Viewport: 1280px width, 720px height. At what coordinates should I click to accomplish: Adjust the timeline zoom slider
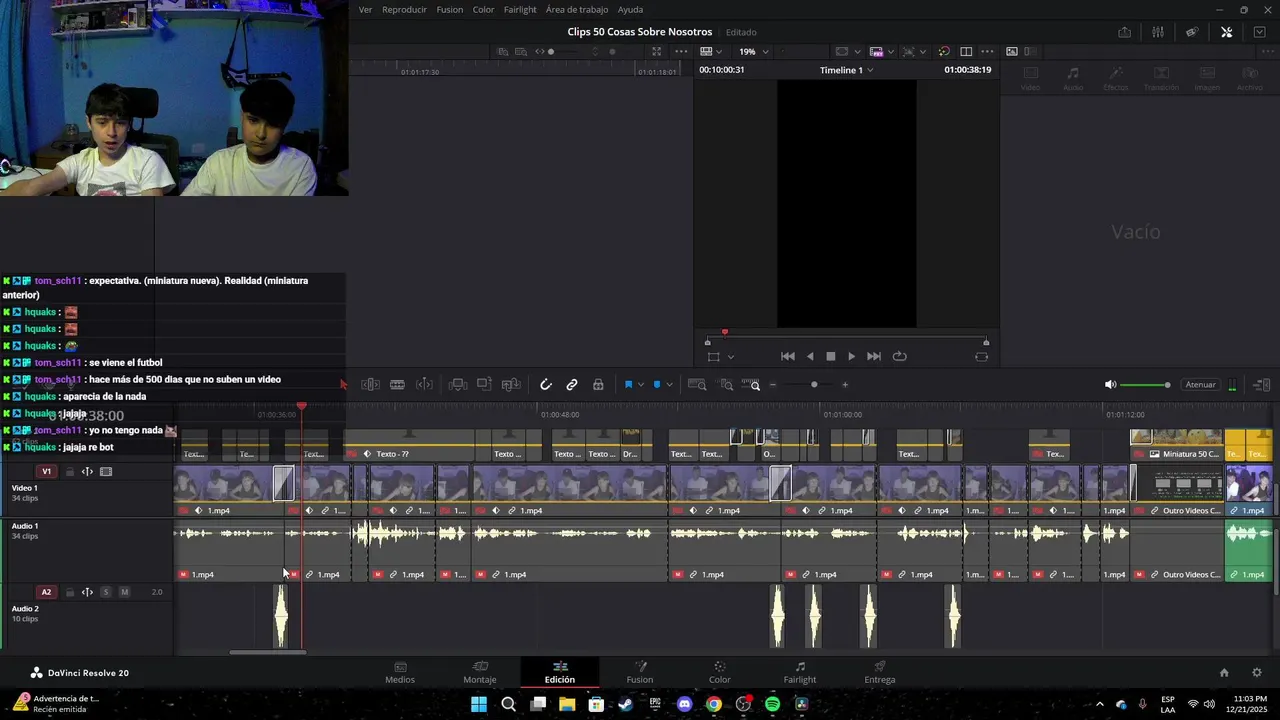click(x=814, y=385)
